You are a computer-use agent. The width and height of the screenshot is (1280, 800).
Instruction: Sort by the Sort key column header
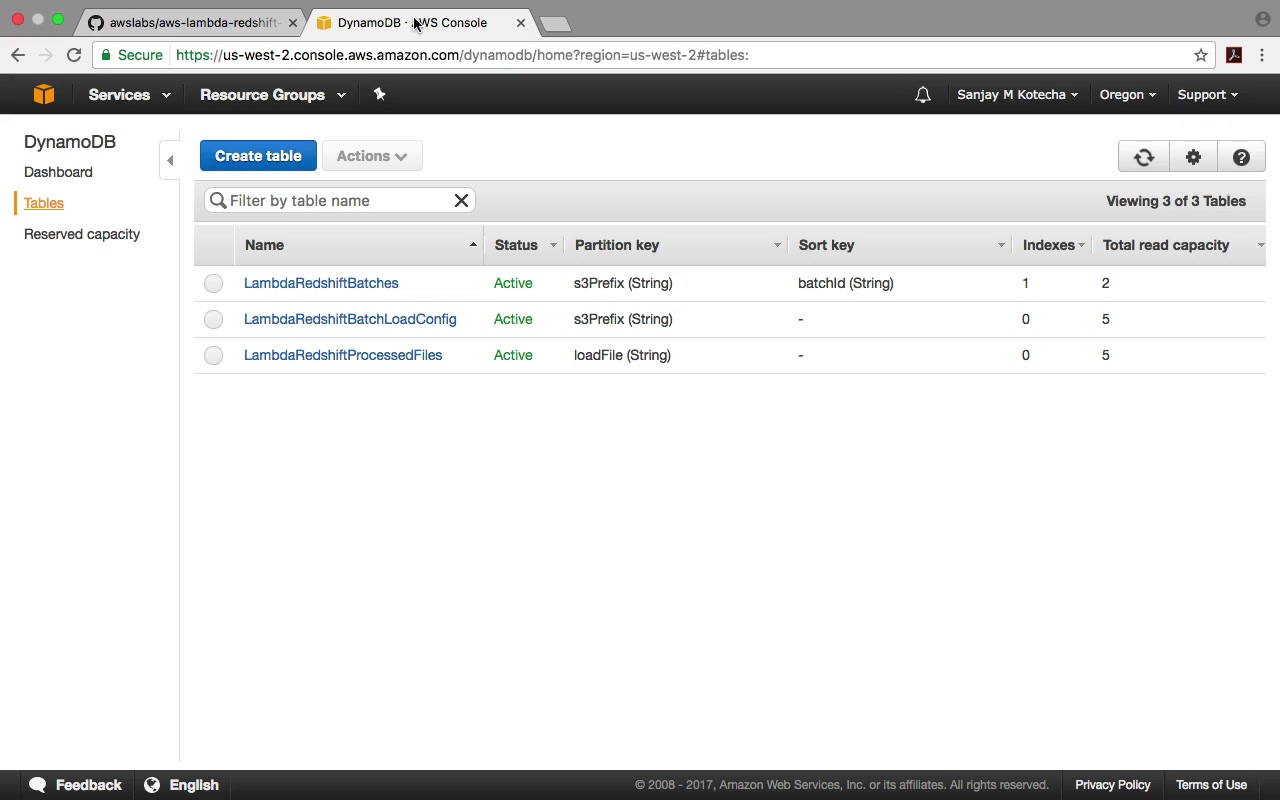click(900, 245)
